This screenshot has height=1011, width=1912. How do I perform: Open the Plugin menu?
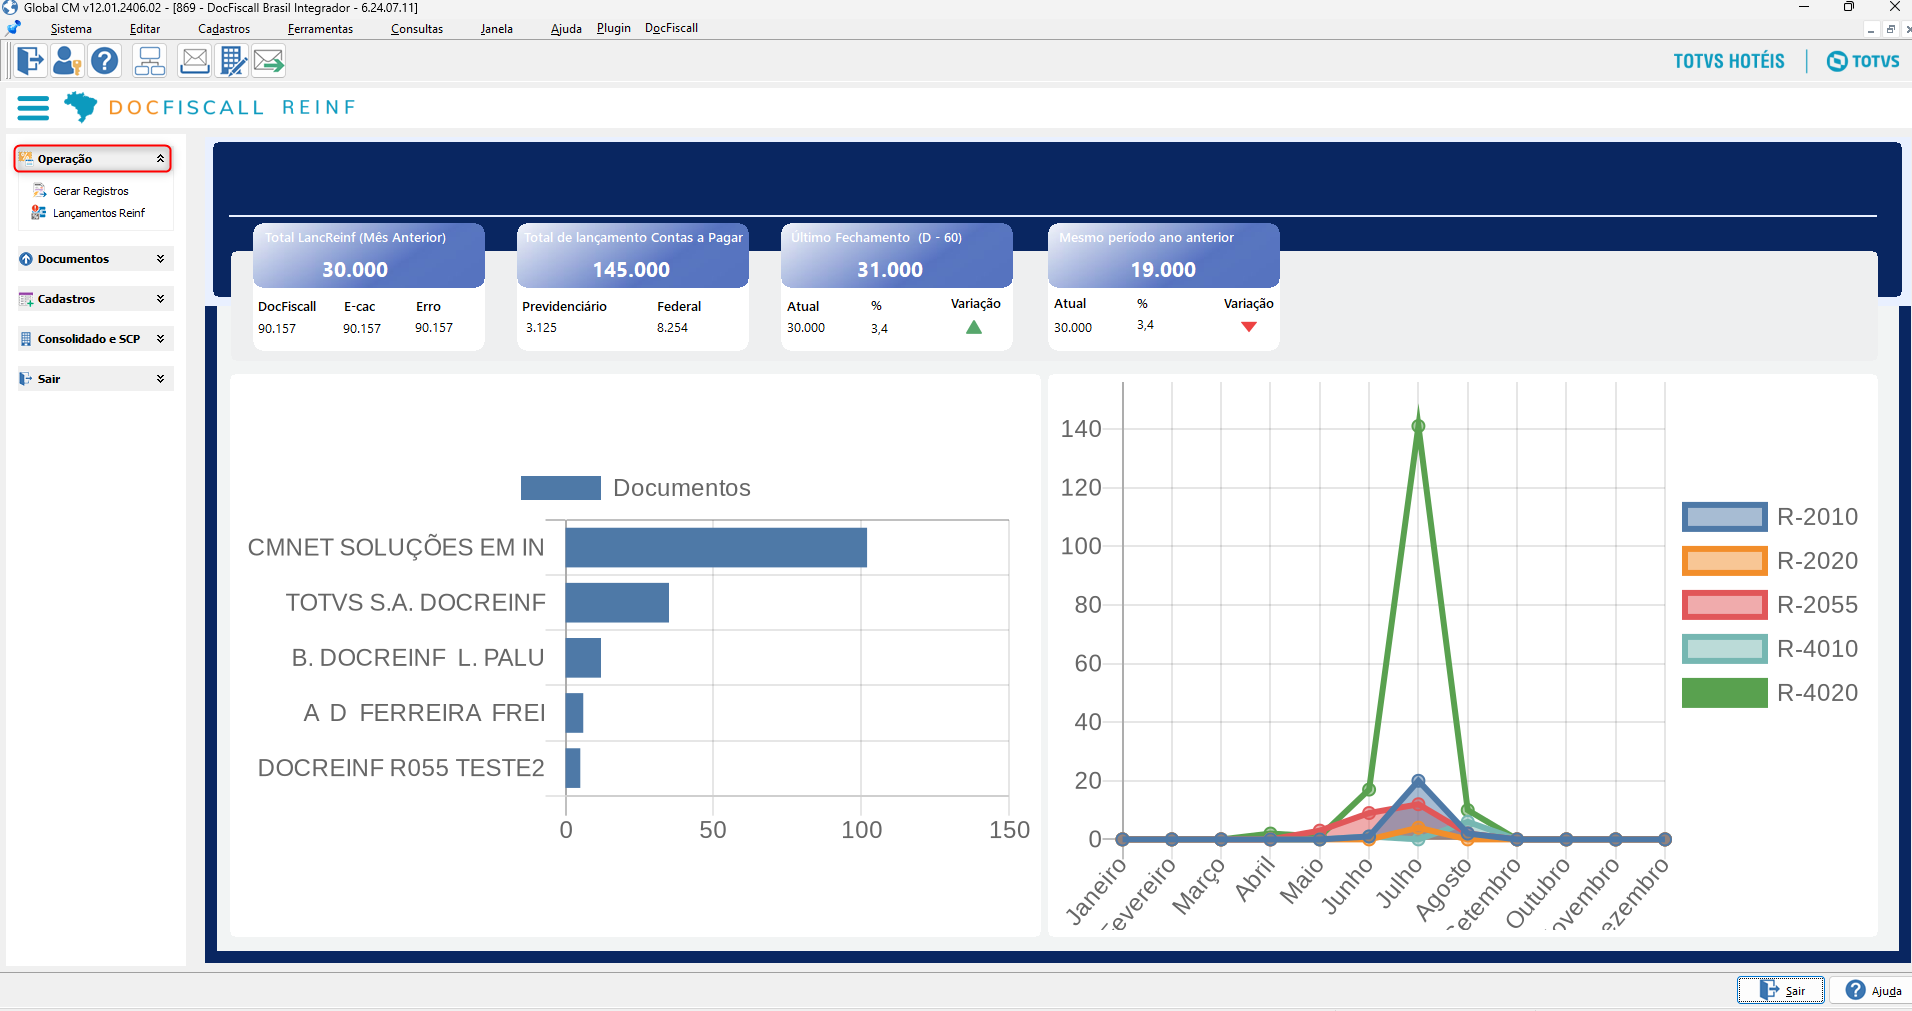(x=614, y=28)
